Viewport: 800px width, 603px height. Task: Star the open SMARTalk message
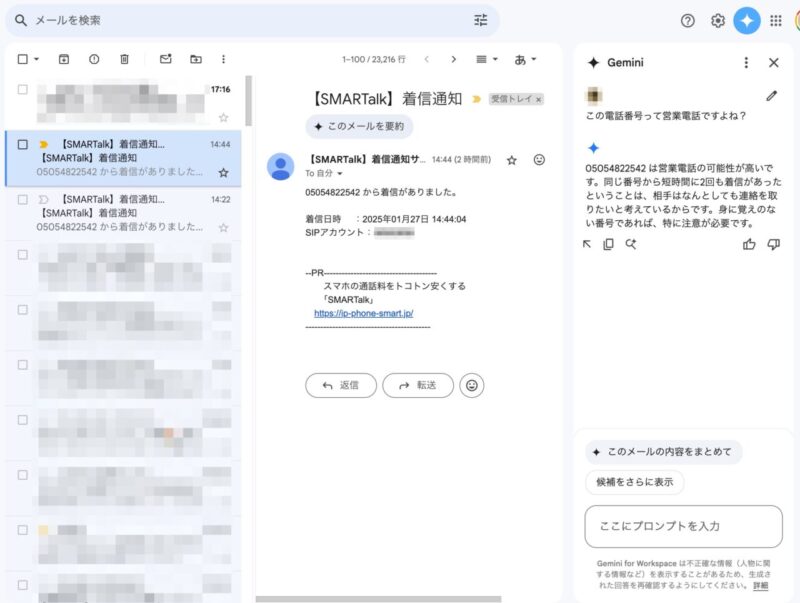tap(512, 160)
